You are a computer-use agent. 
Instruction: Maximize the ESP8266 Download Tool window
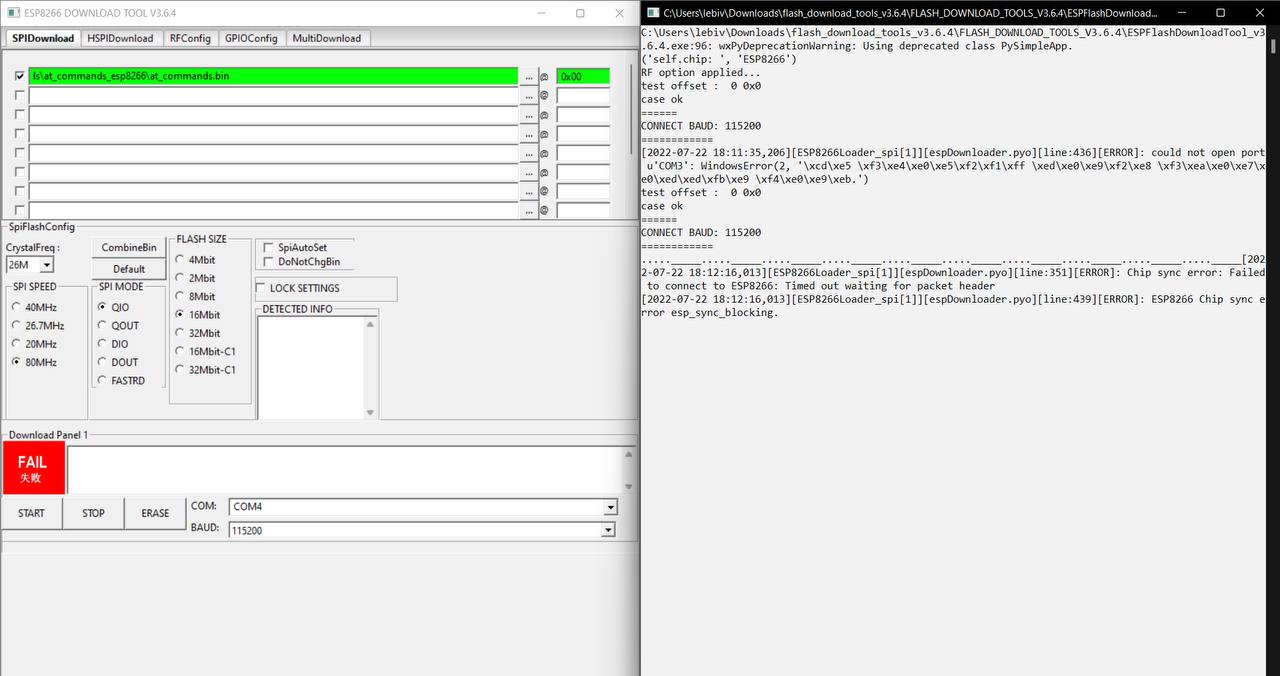(580, 13)
